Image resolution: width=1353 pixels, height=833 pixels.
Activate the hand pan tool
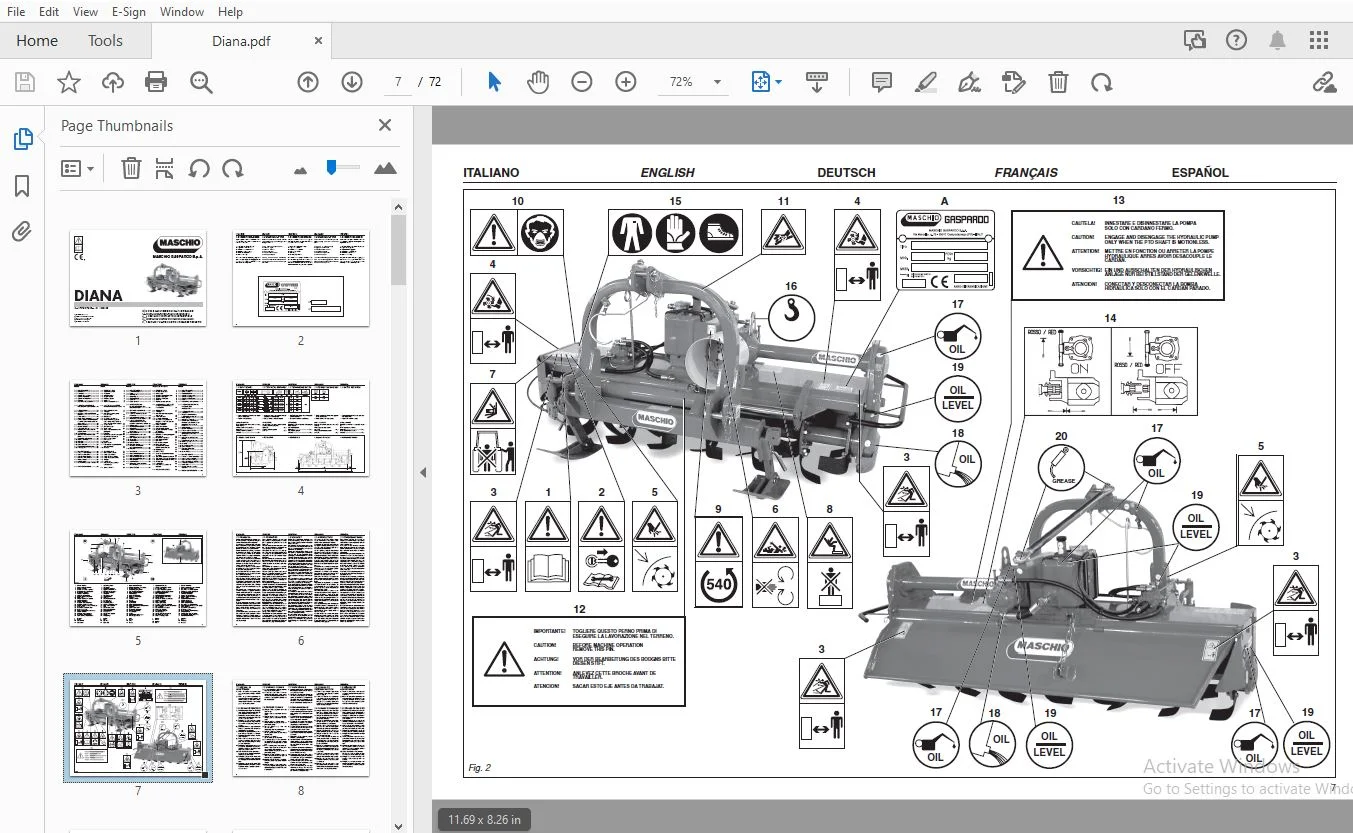click(538, 82)
